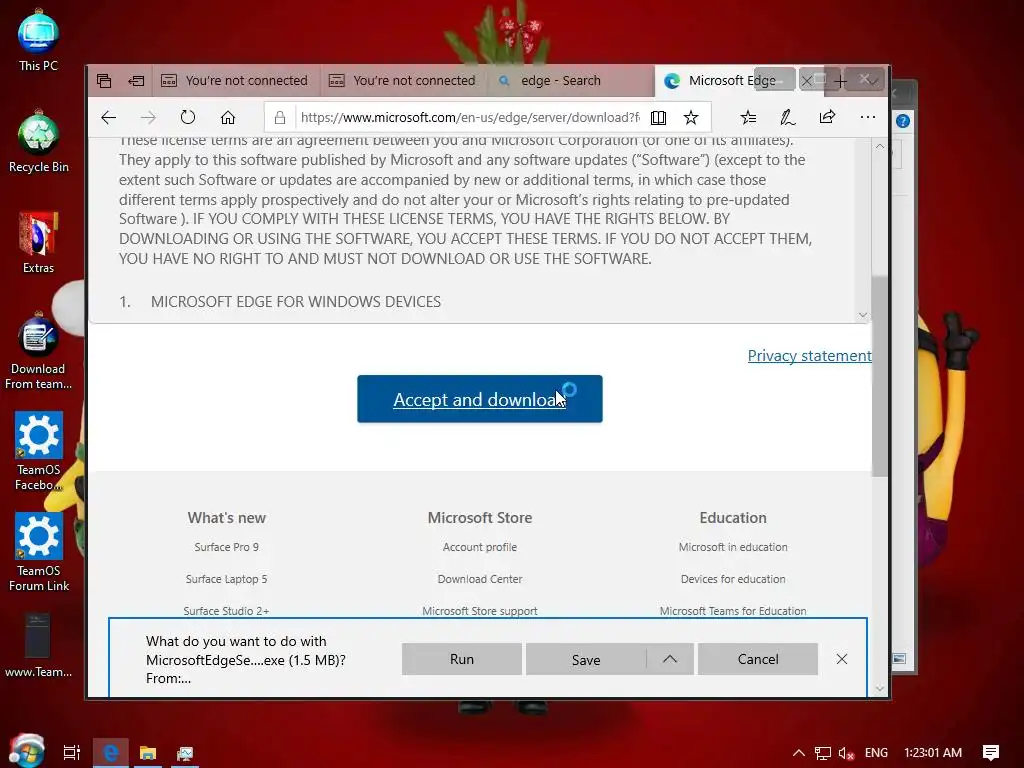Image resolution: width=1024 pixels, height=768 pixels.
Task: Click the forward navigation arrow
Action: point(148,118)
